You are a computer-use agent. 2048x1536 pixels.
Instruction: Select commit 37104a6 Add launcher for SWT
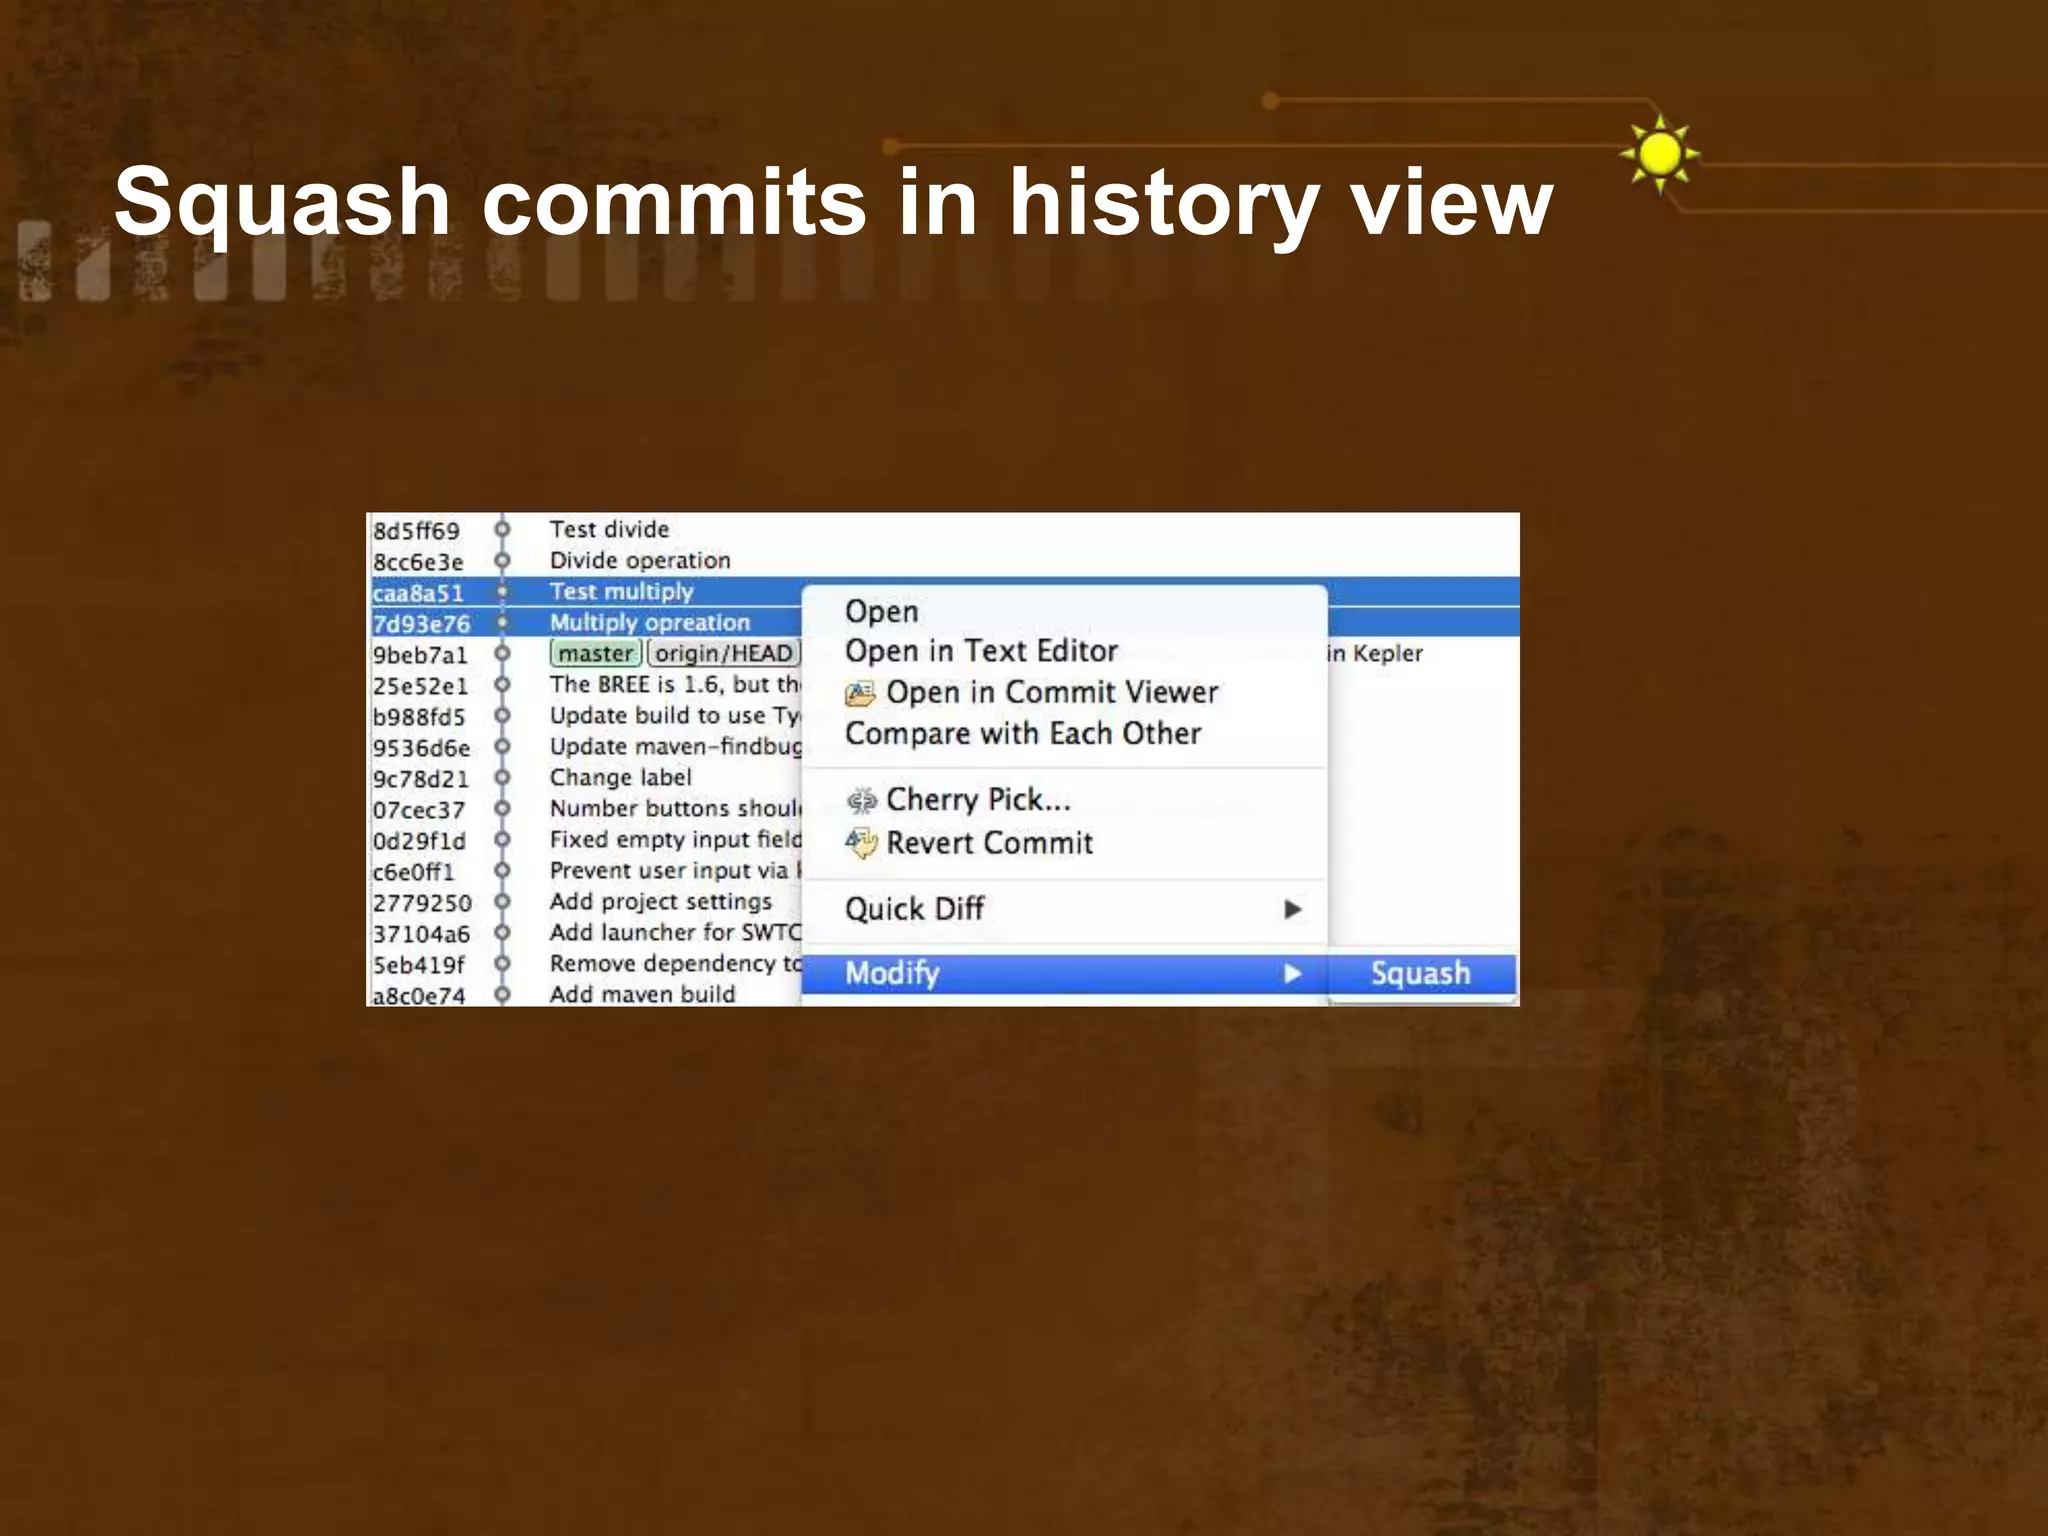pos(586,933)
